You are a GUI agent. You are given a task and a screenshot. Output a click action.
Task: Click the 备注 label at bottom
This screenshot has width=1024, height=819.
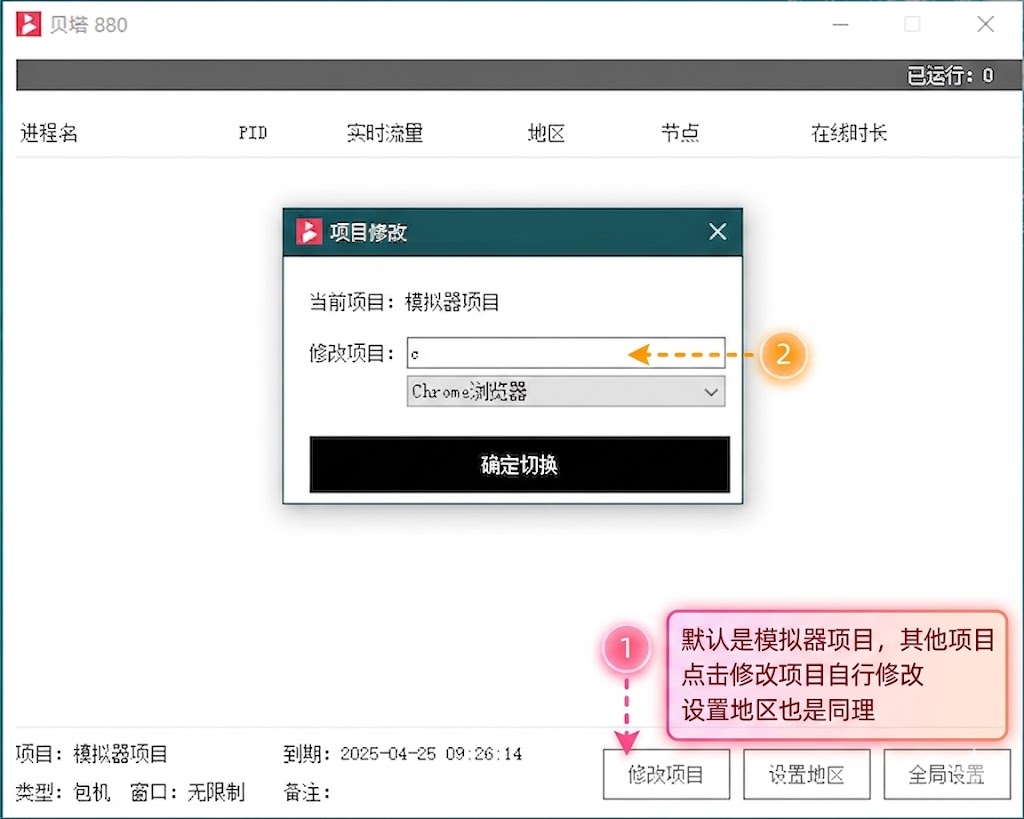pos(306,792)
